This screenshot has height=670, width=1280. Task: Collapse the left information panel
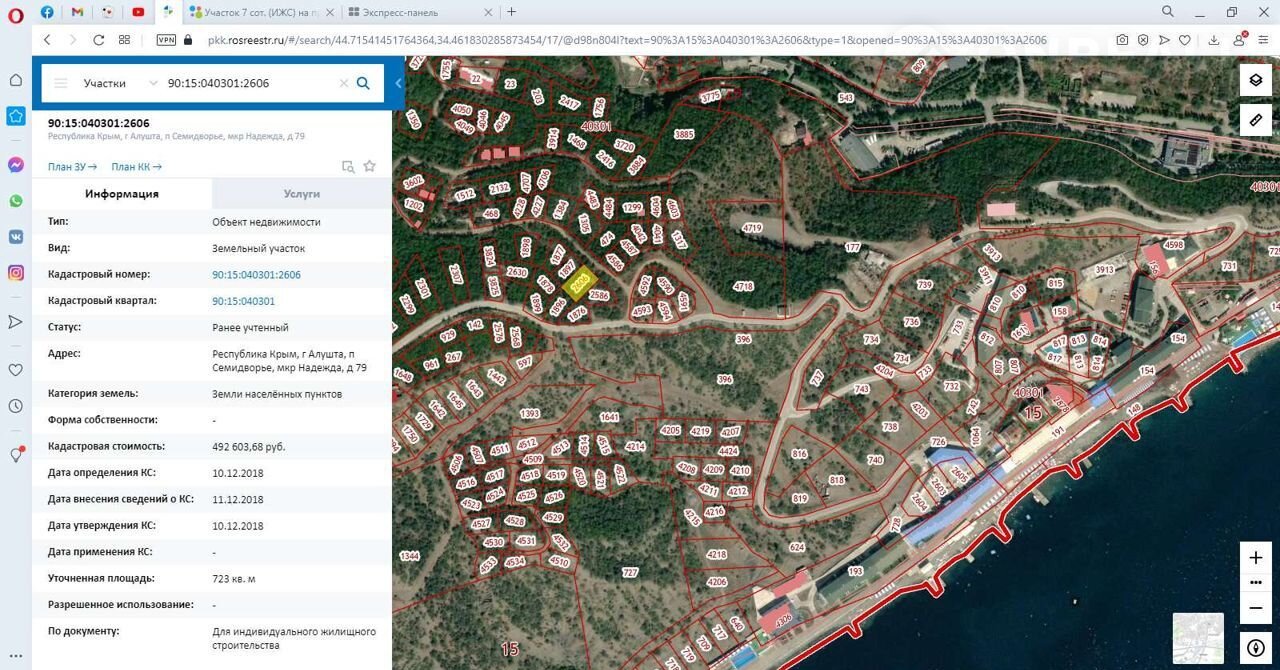pyautogui.click(x=398, y=83)
